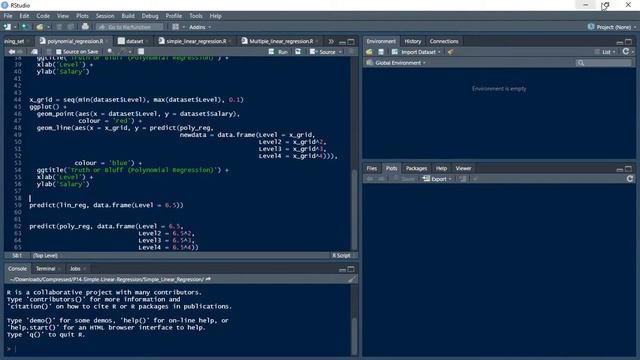Open the Addins dropdown
640x360 pixels.
(x=200, y=27)
